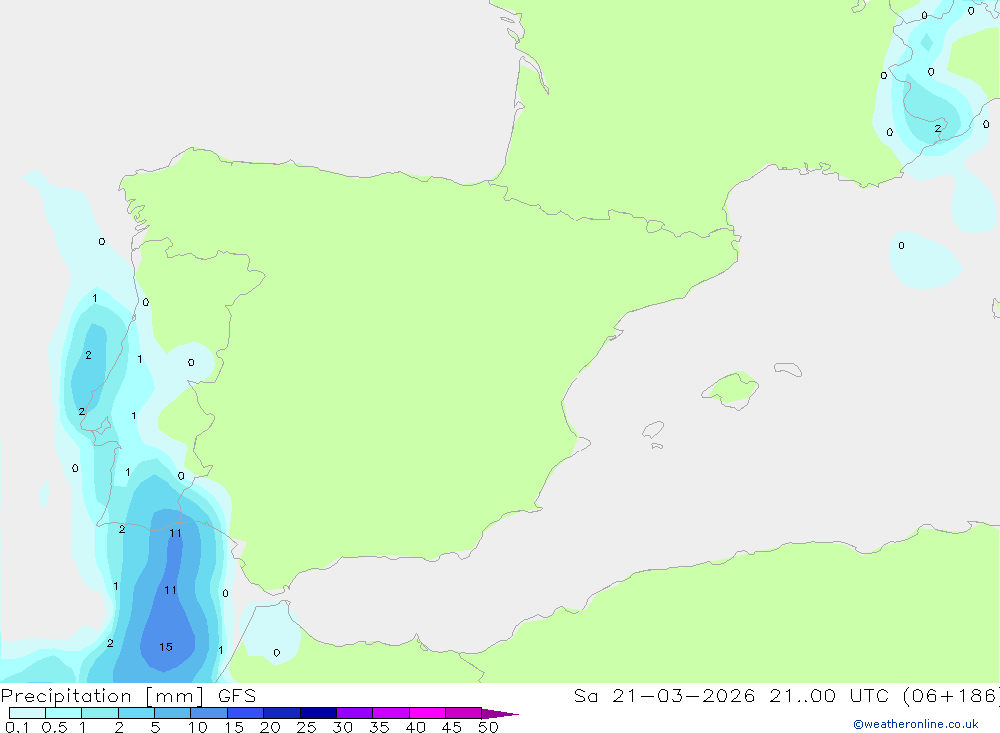Click the above-50 arrow tip of legend

tap(499, 714)
